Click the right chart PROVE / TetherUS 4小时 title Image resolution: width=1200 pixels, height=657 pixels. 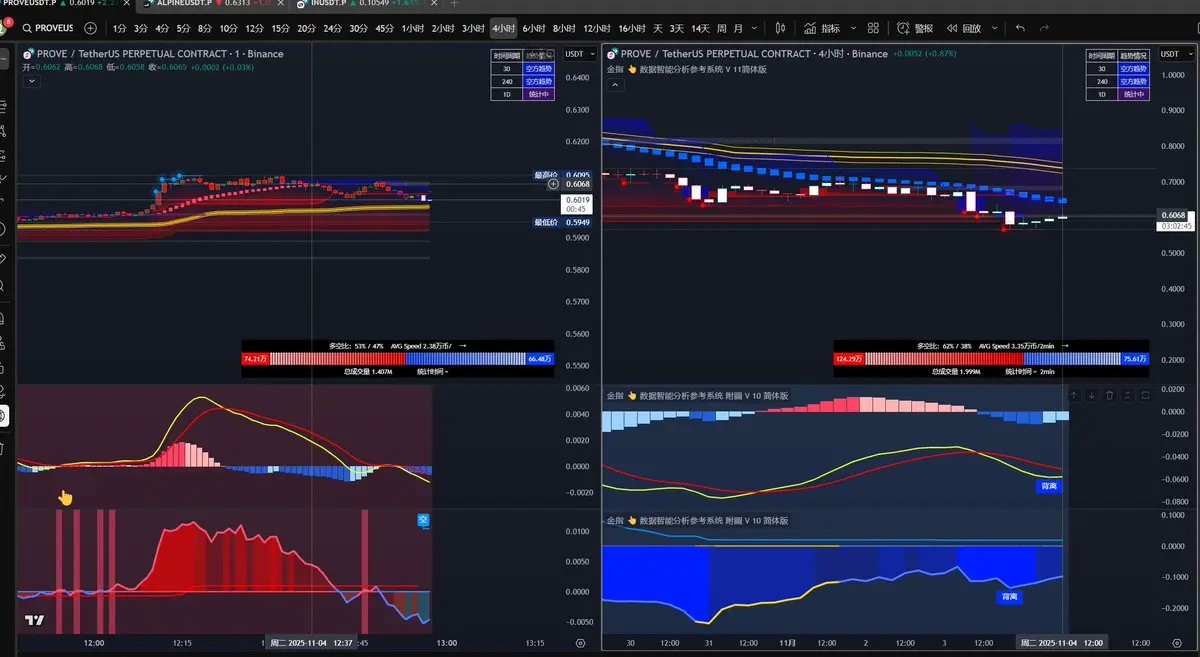coord(754,54)
